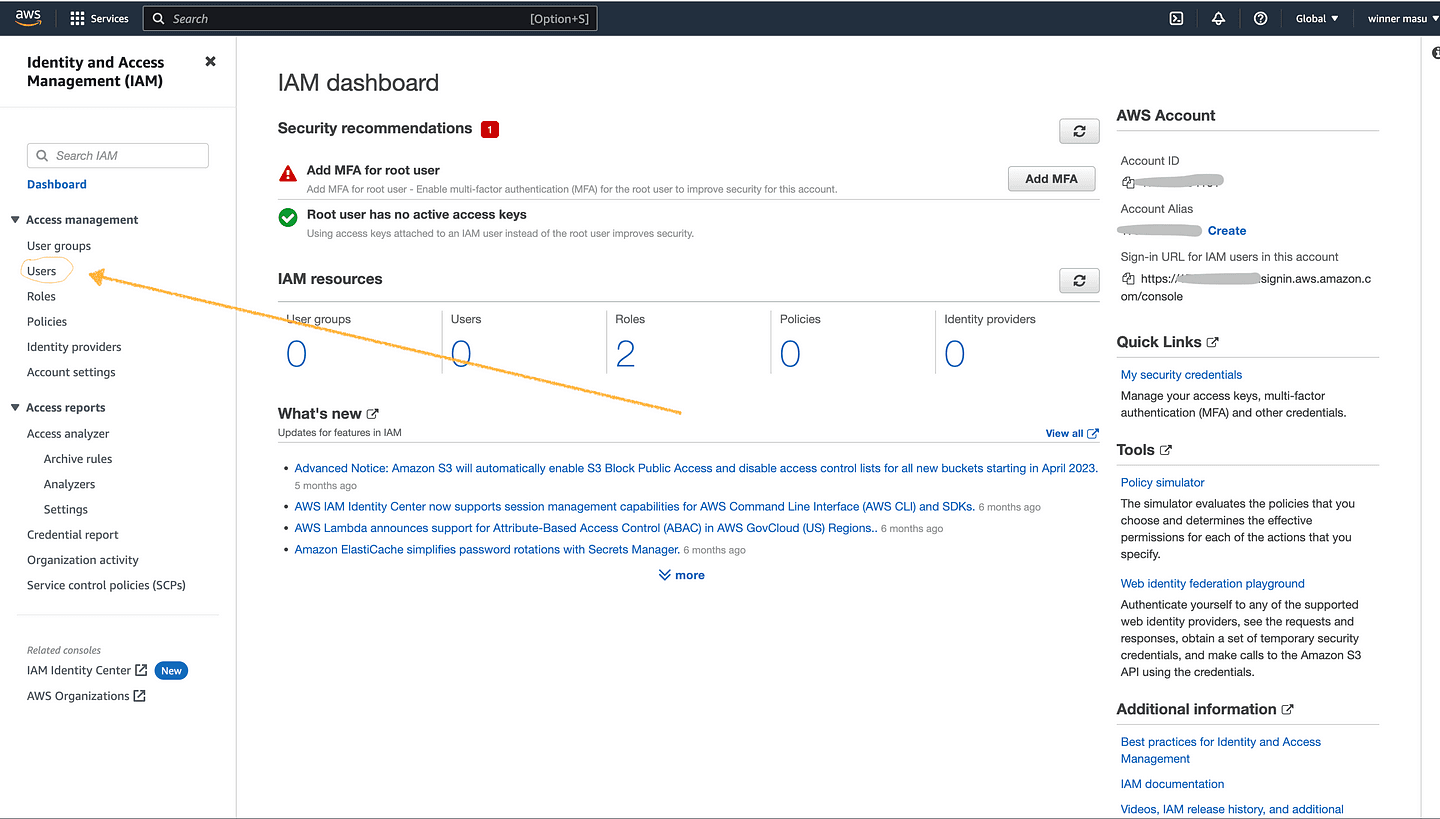Open the Global region dropdown
This screenshot has width=1440, height=819.
coord(1317,18)
